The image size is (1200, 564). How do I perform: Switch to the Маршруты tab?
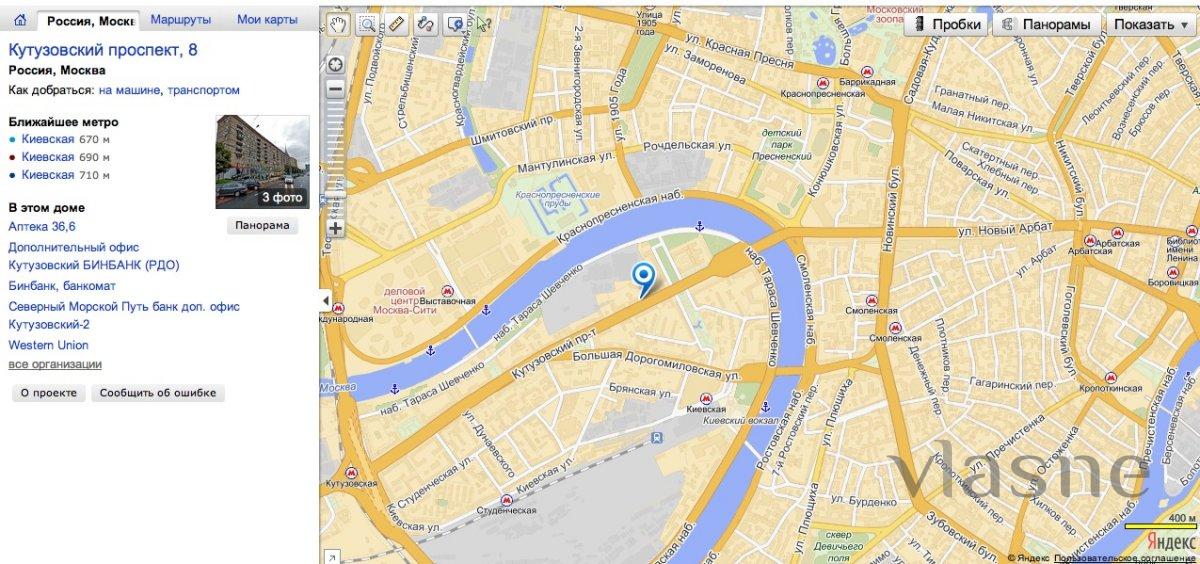pyautogui.click(x=181, y=19)
